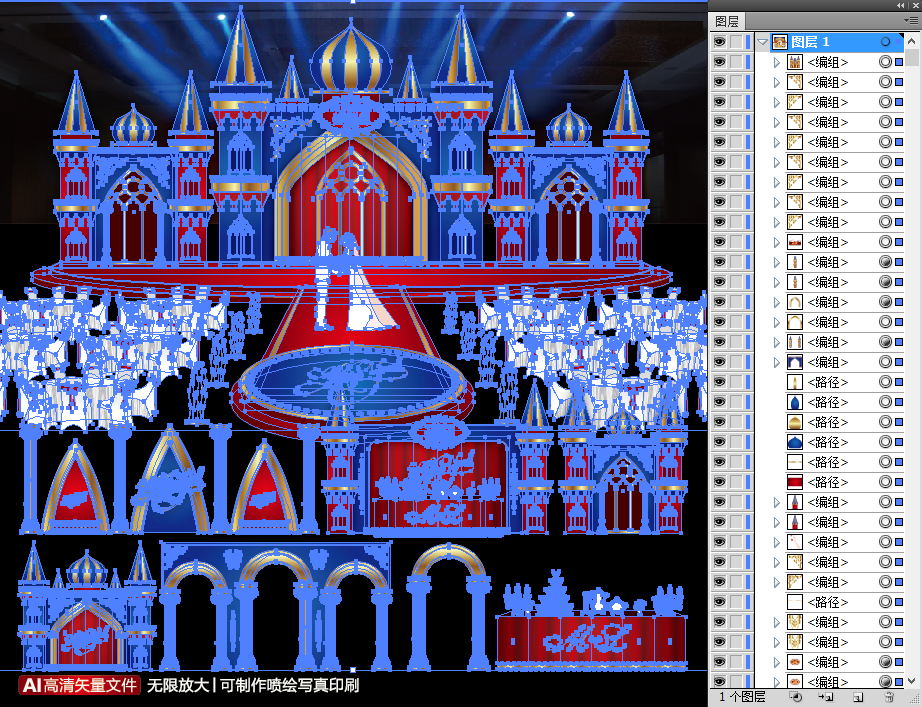Click the round blue stage on canvas
The width and height of the screenshot is (922, 707).
(x=352, y=381)
